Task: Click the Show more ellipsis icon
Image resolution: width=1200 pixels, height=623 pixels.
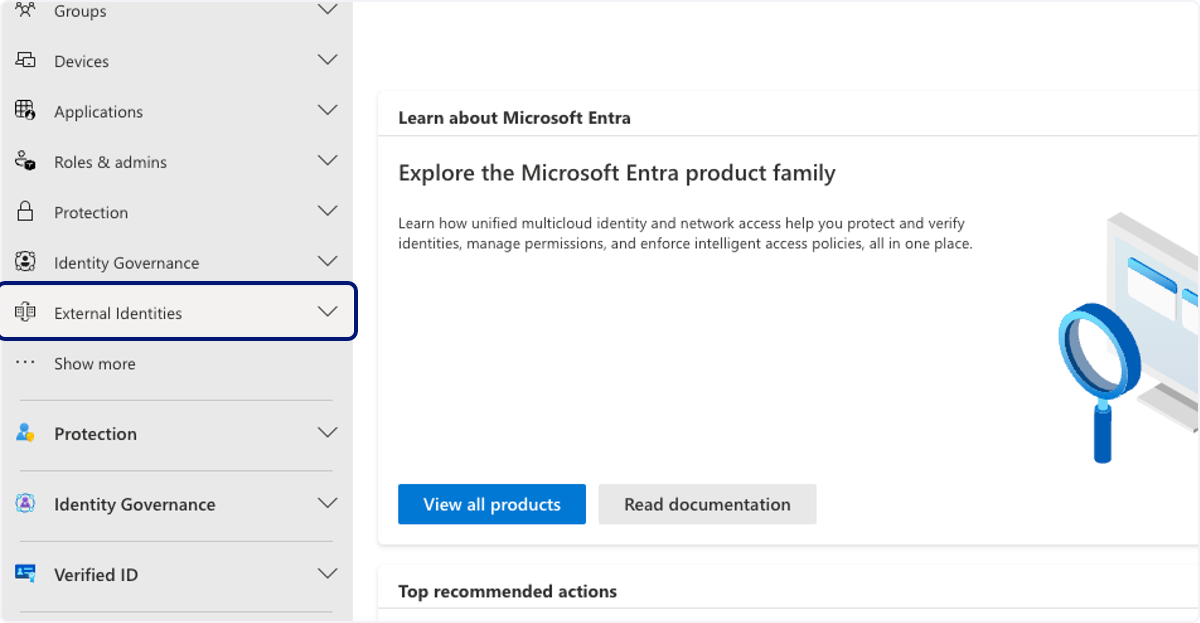Action: [x=25, y=362]
